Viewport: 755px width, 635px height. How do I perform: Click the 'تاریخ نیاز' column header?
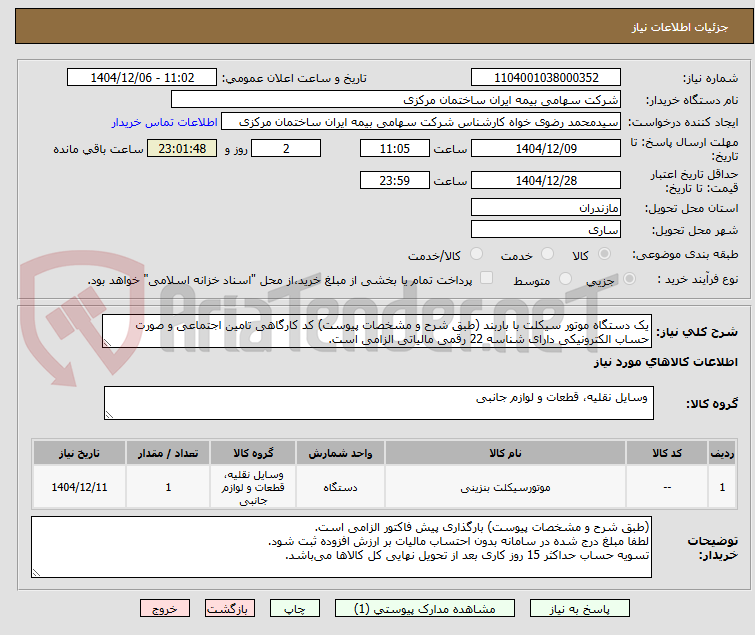click(79, 454)
